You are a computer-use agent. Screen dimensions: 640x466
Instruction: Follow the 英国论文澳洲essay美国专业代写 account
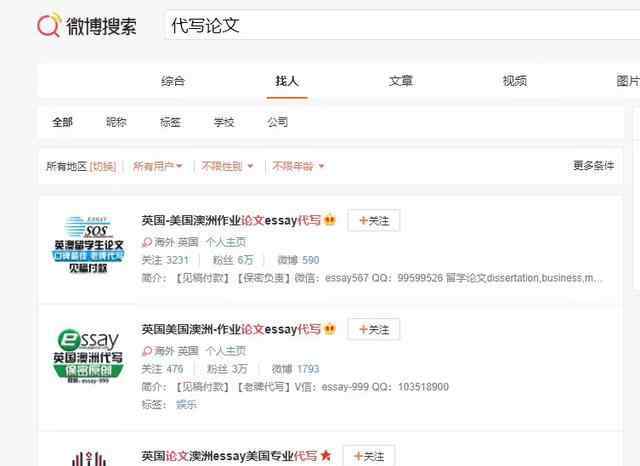[369, 456]
